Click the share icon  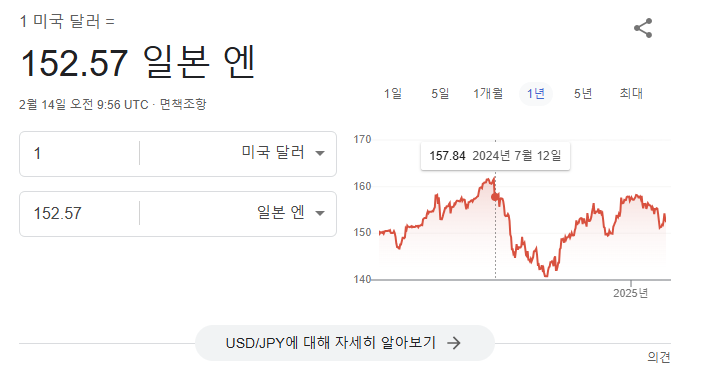(x=643, y=28)
